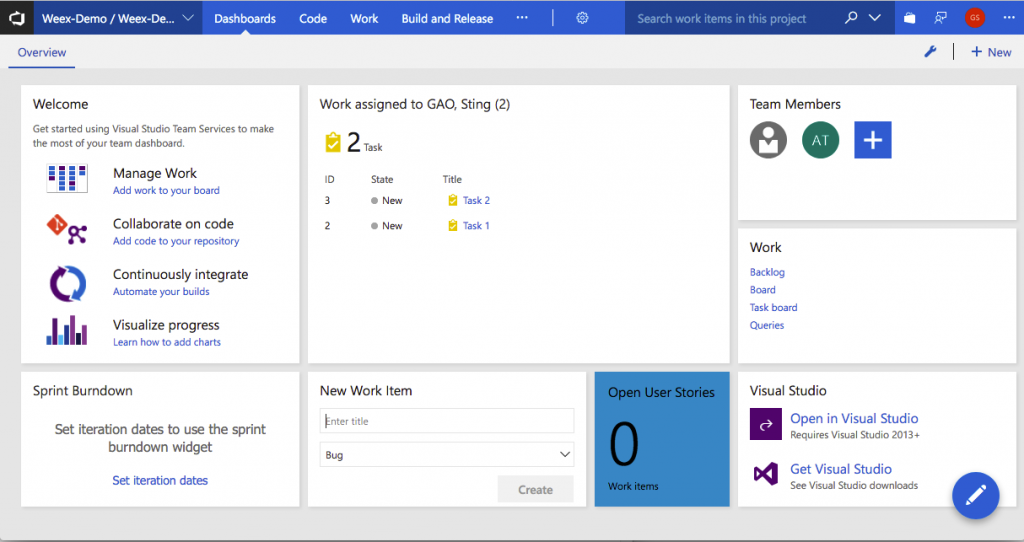Expand the search options chevron

pyautogui.click(x=874, y=18)
